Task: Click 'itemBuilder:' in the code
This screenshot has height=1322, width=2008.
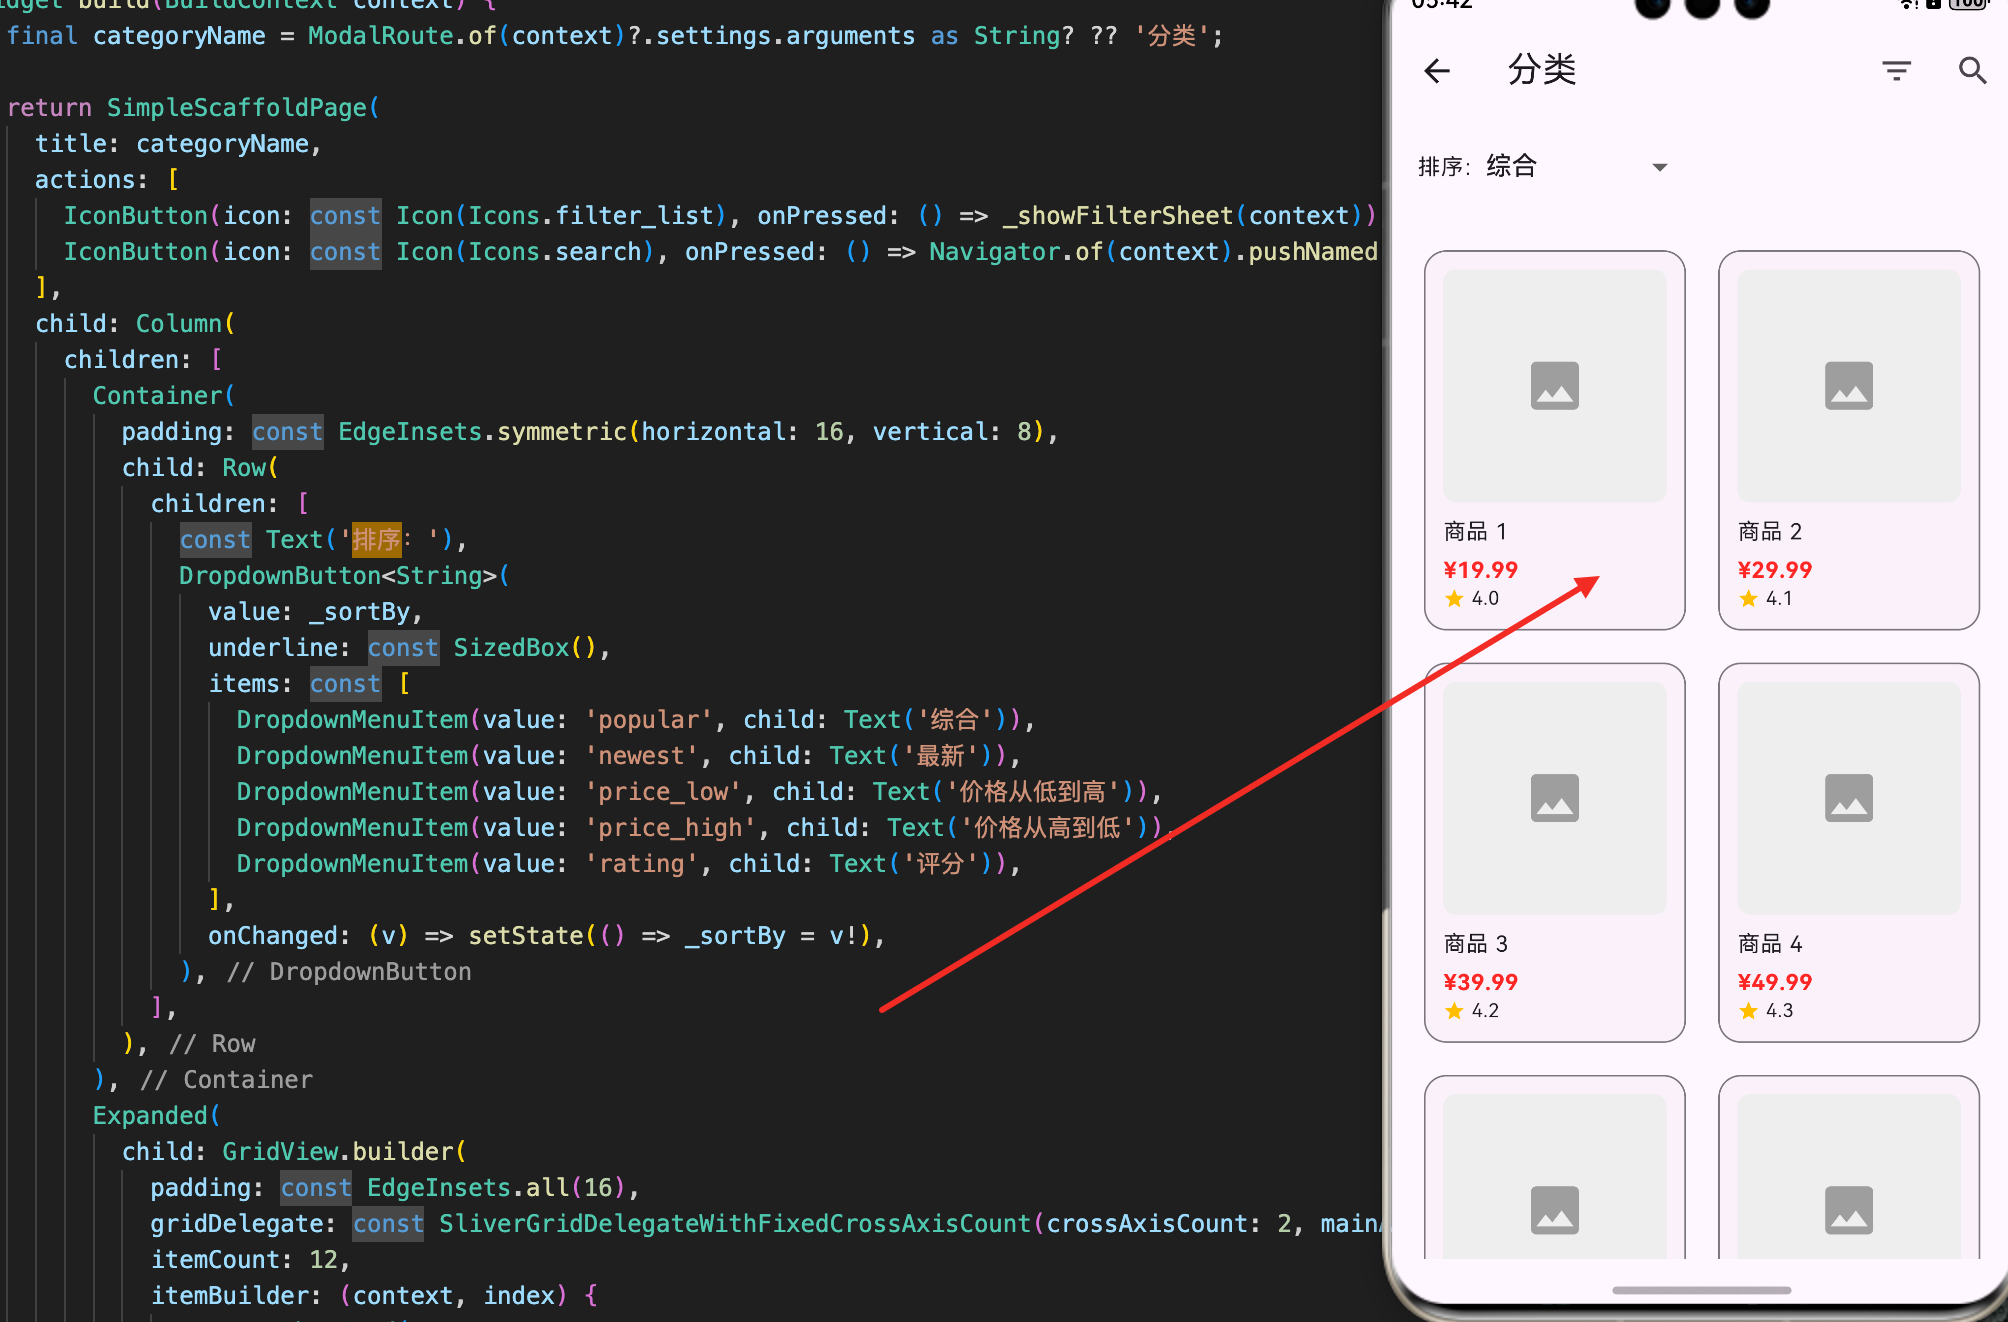Action: point(237,1296)
